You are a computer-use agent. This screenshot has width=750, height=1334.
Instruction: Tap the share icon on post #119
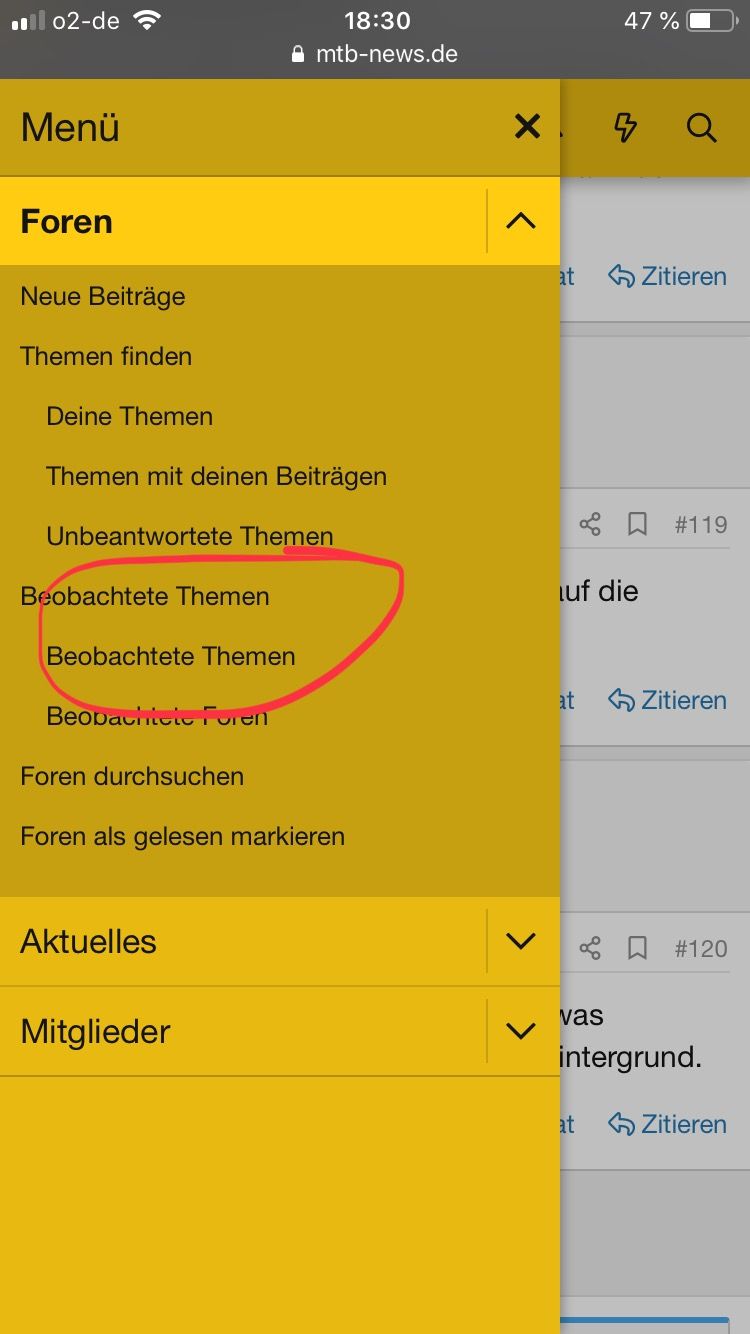click(590, 524)
